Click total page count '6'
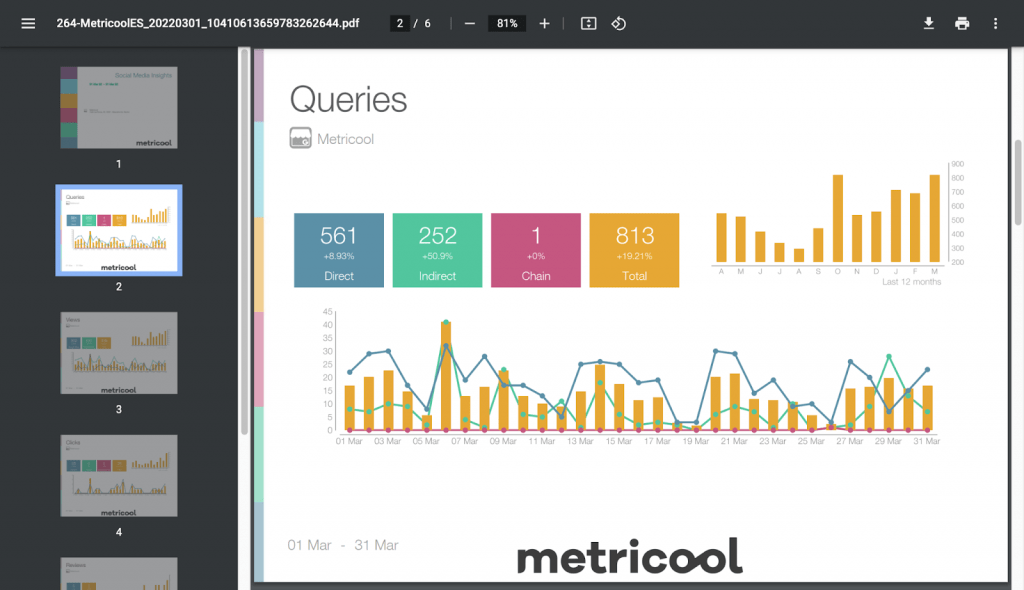This screenshot has height=590, width=1024. click(428, 24)
